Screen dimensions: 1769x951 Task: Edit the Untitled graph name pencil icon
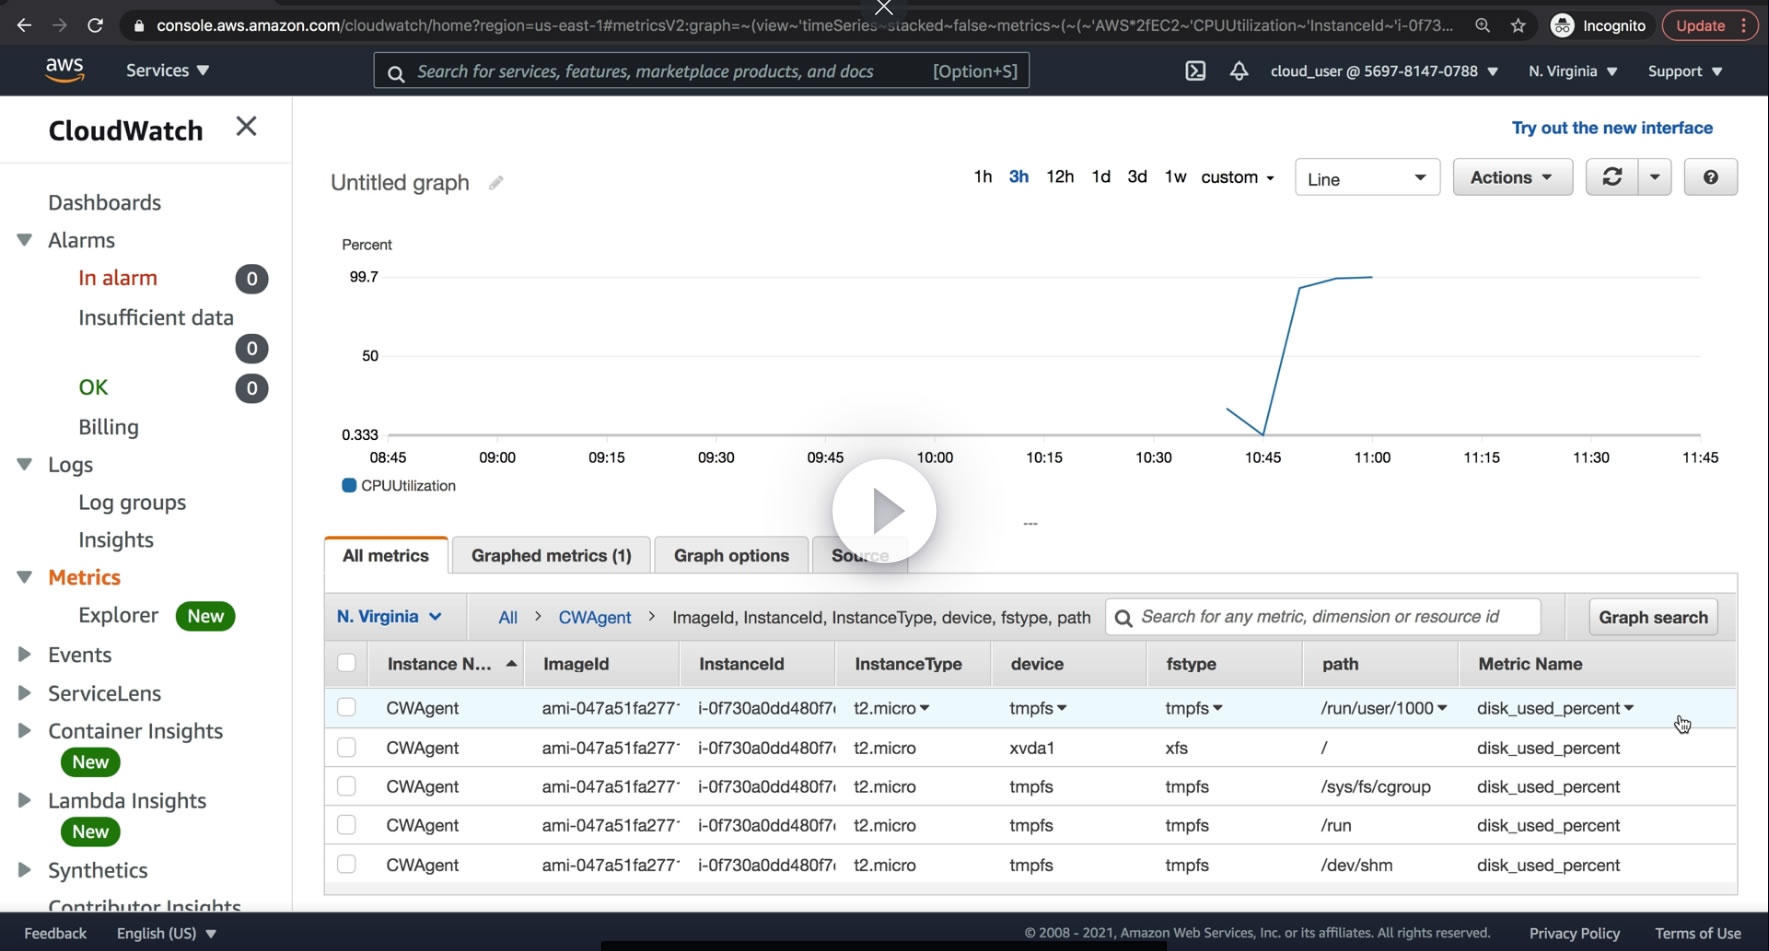point(496,183)
